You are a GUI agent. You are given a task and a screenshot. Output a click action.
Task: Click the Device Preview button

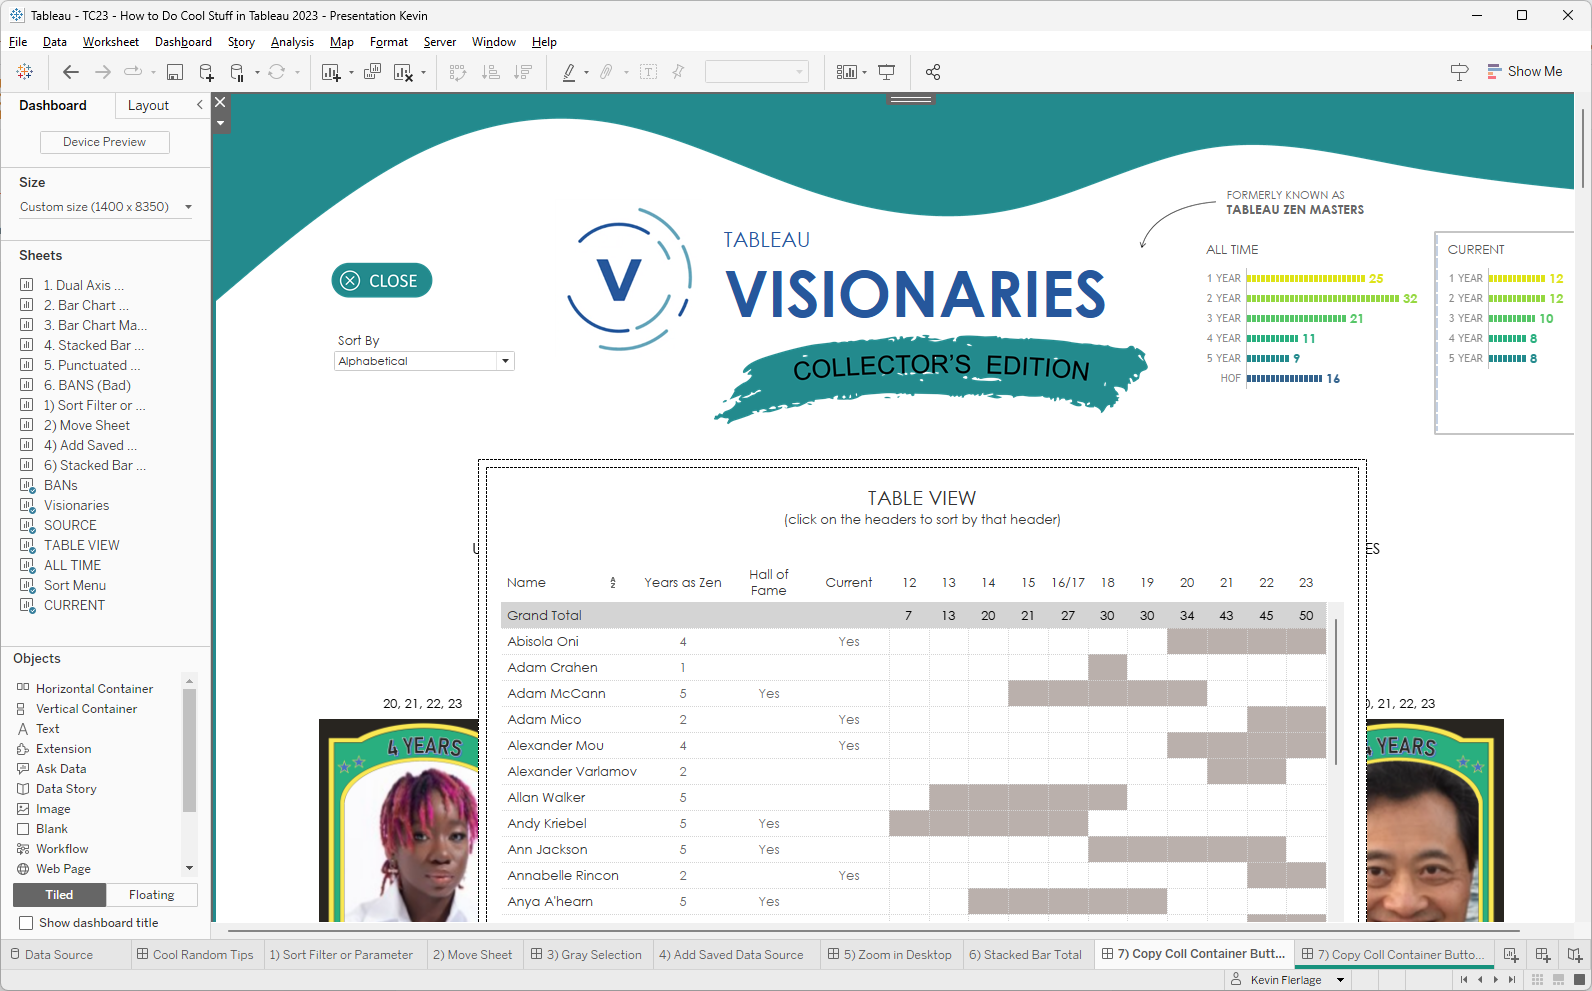coord(105,142)
